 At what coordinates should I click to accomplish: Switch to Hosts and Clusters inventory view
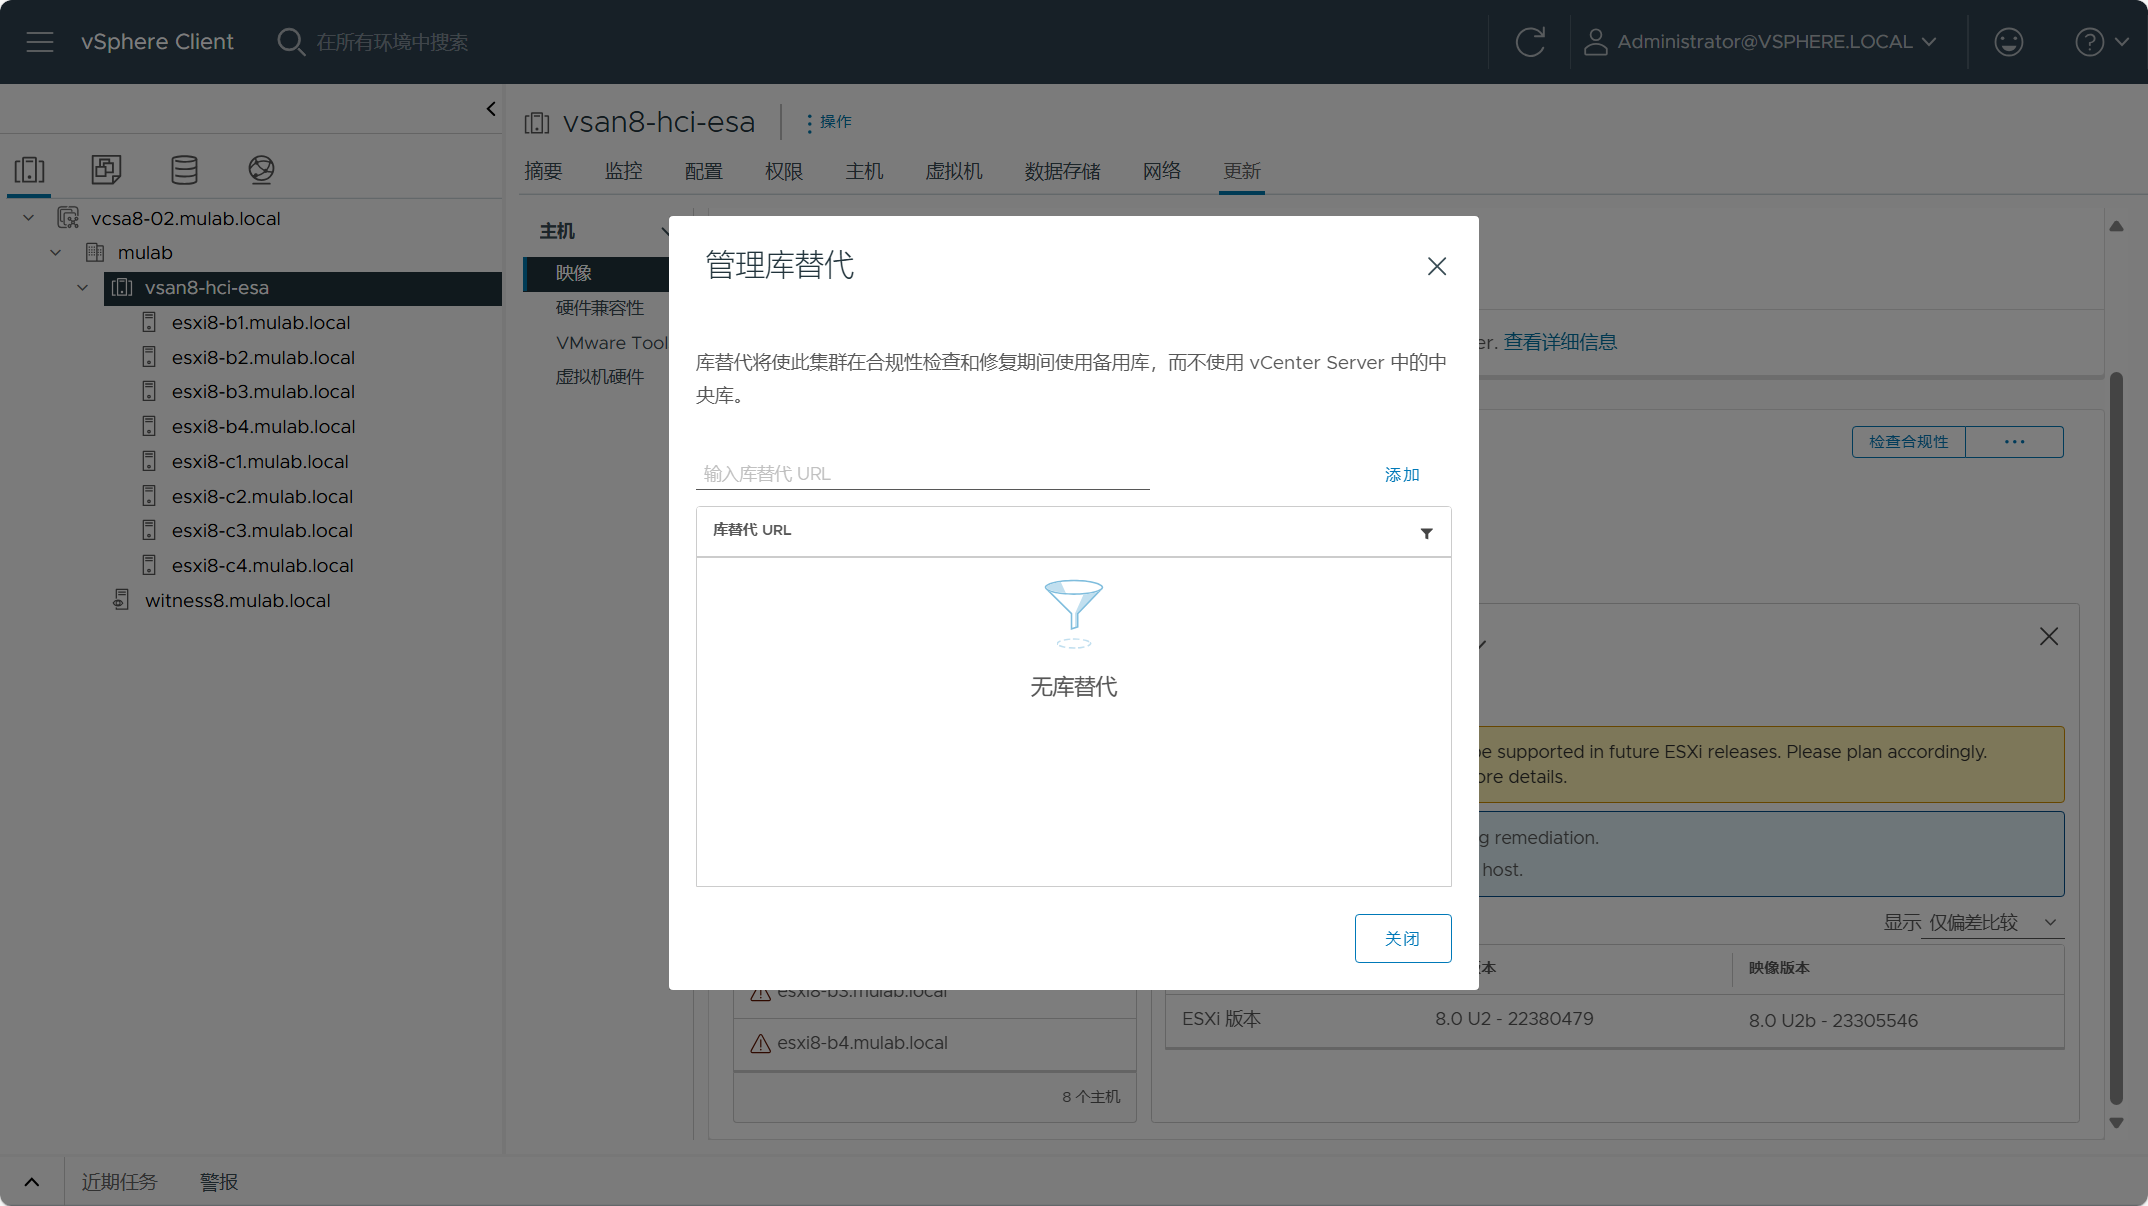pyautogui.click(x=30, y=170)
